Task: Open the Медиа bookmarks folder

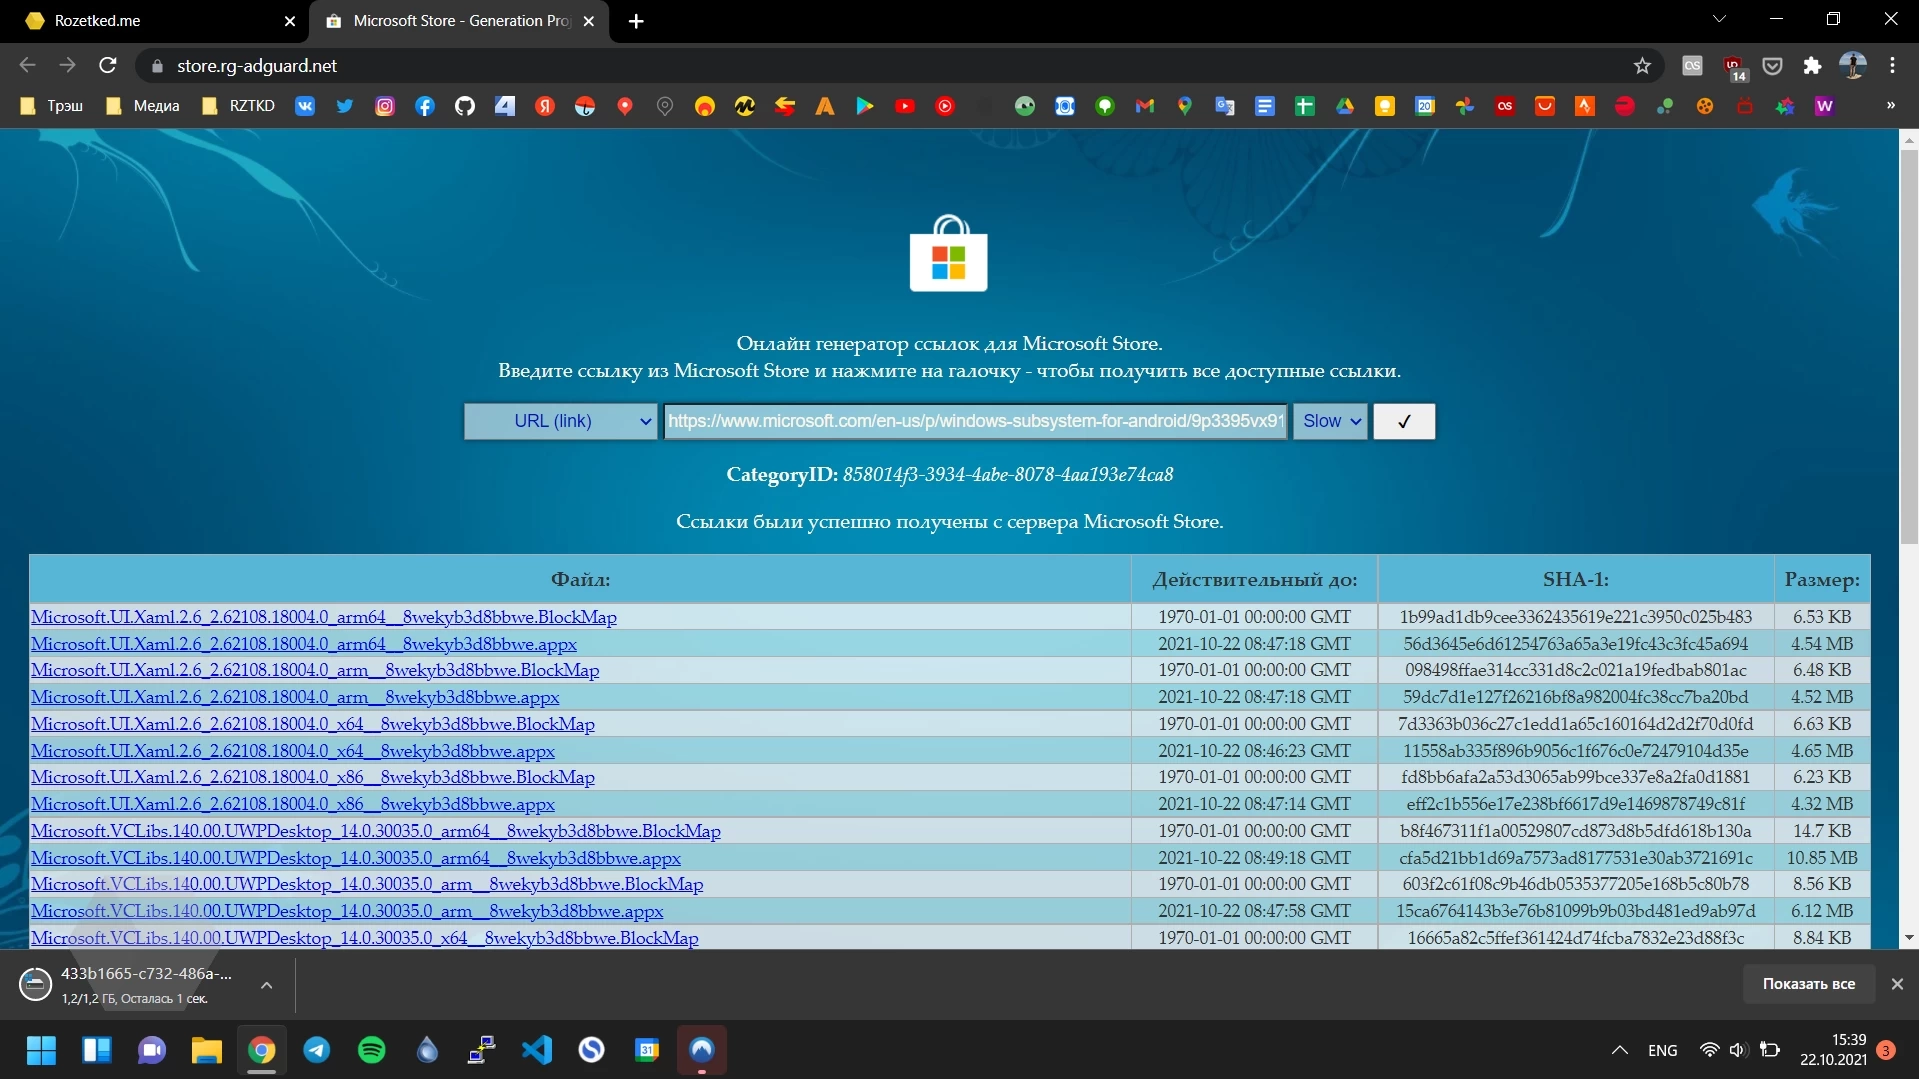Action: pos(143,106)
